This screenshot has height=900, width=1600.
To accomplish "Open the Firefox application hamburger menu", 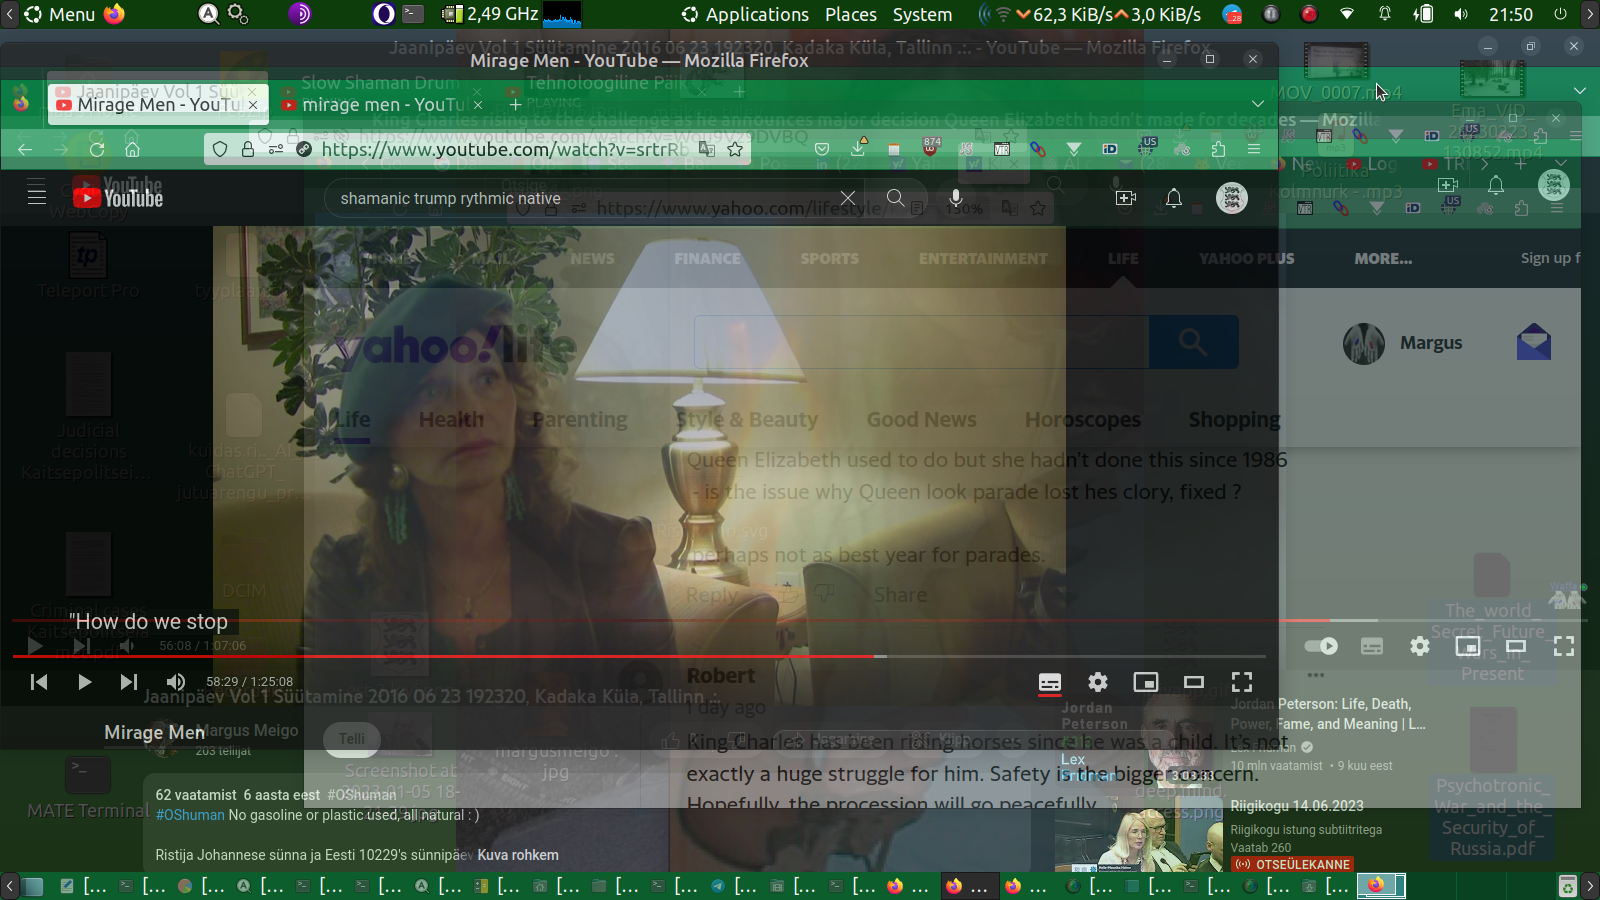I will (1254, 149).
